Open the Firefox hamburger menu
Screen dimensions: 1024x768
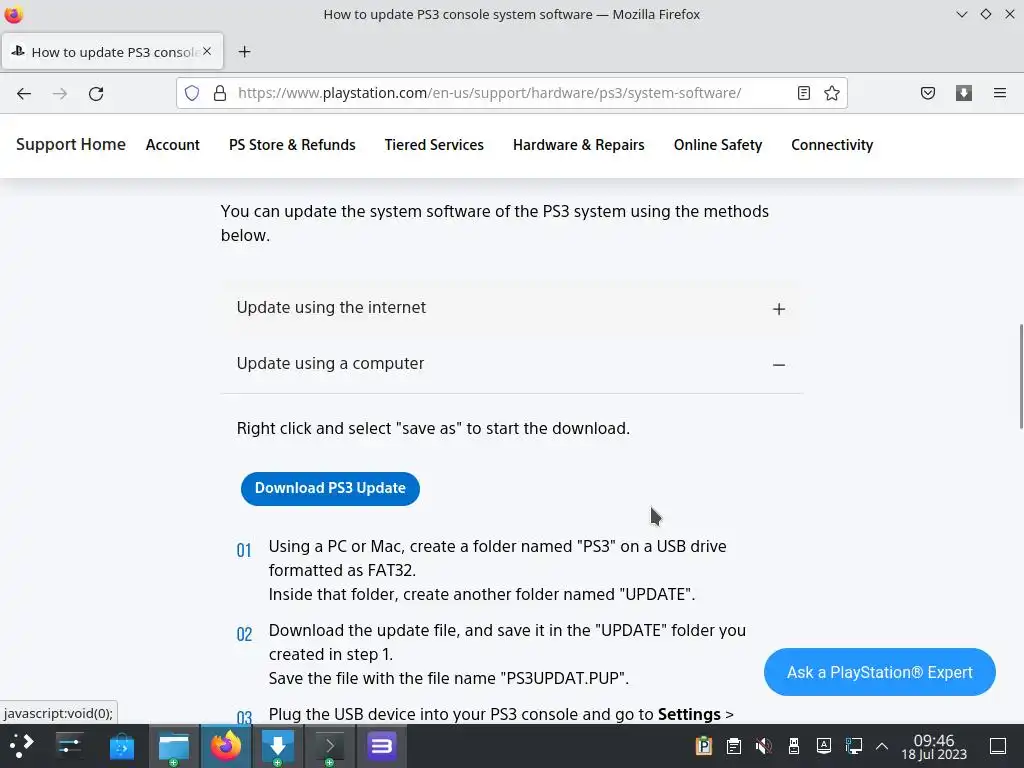1000,93
